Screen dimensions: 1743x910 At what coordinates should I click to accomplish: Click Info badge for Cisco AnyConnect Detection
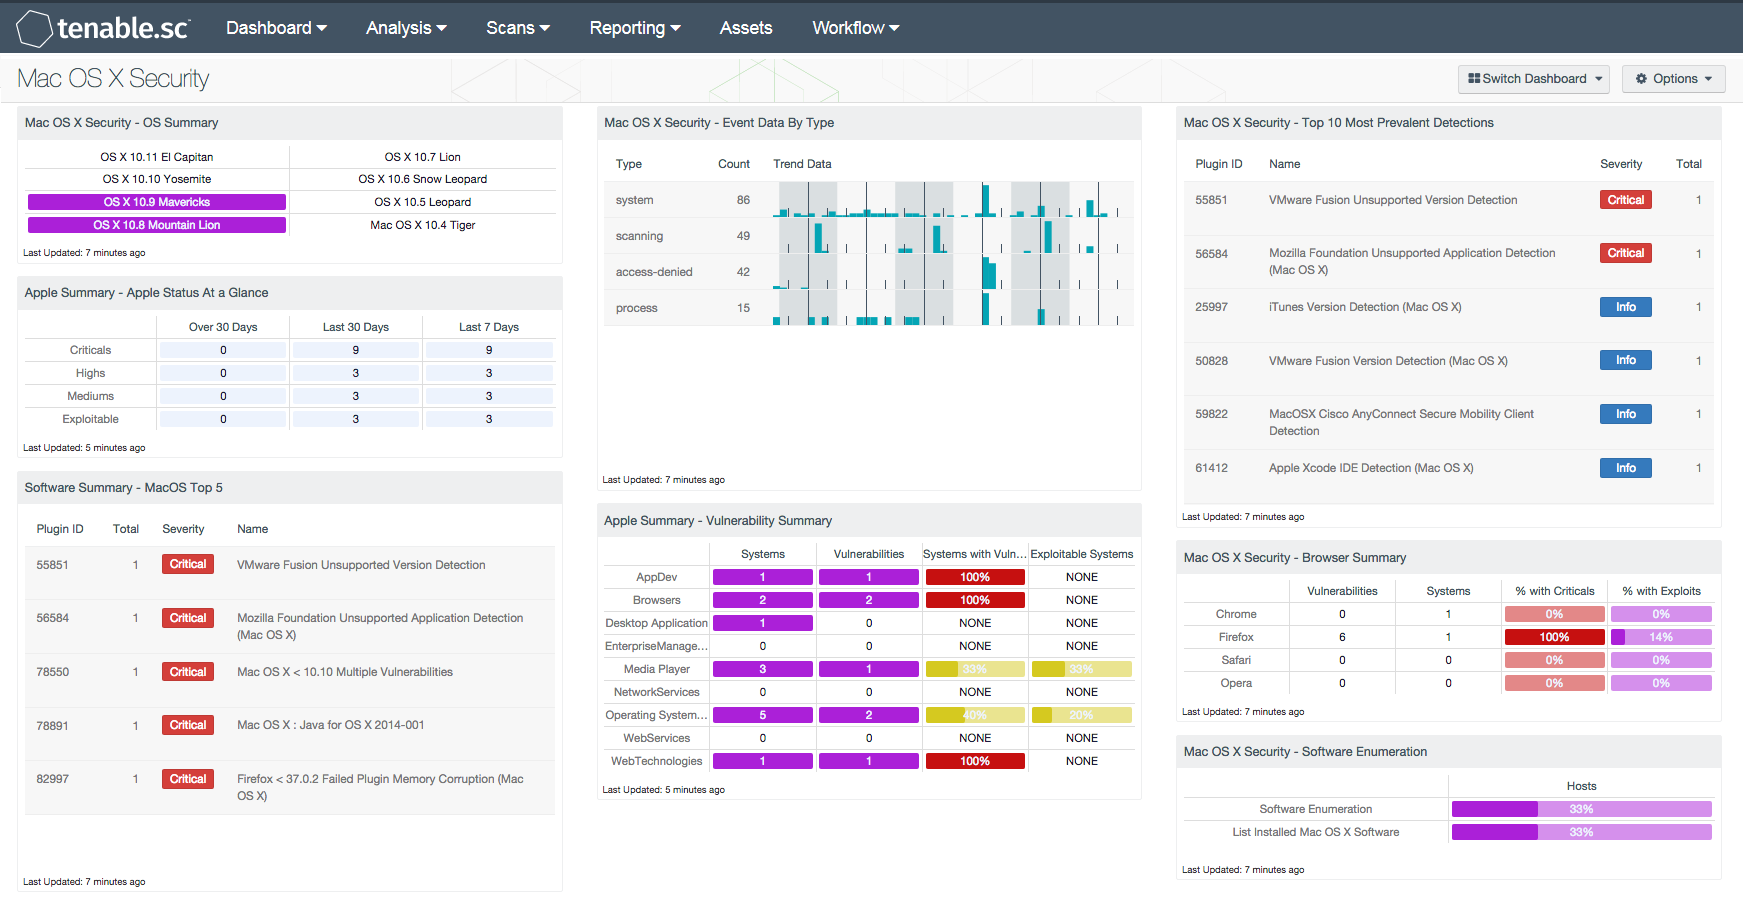coord(1626,414)
